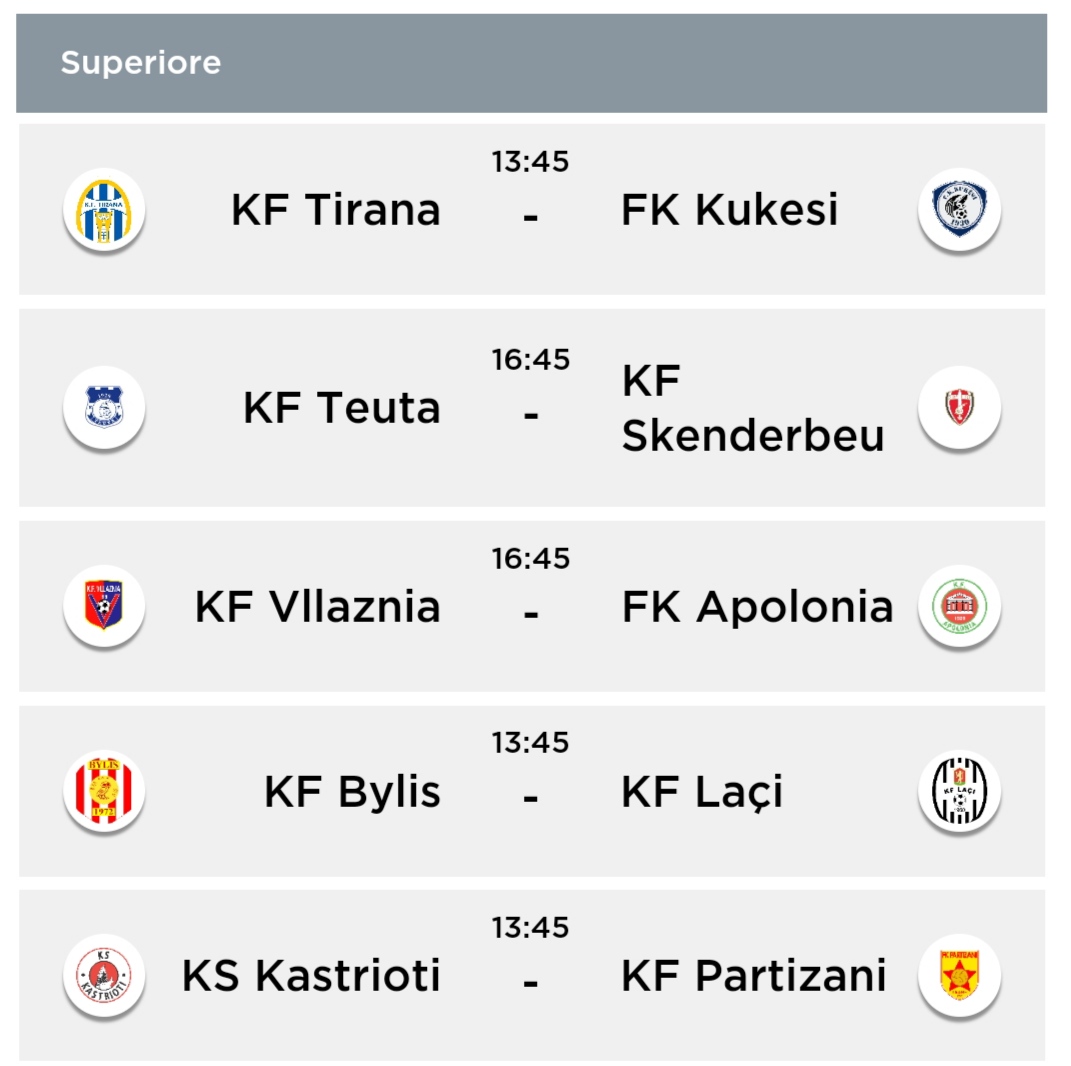Tap the KF Vllaznia shield logo
Viewport: 1071px width, 1066px height.
[104, 606]
